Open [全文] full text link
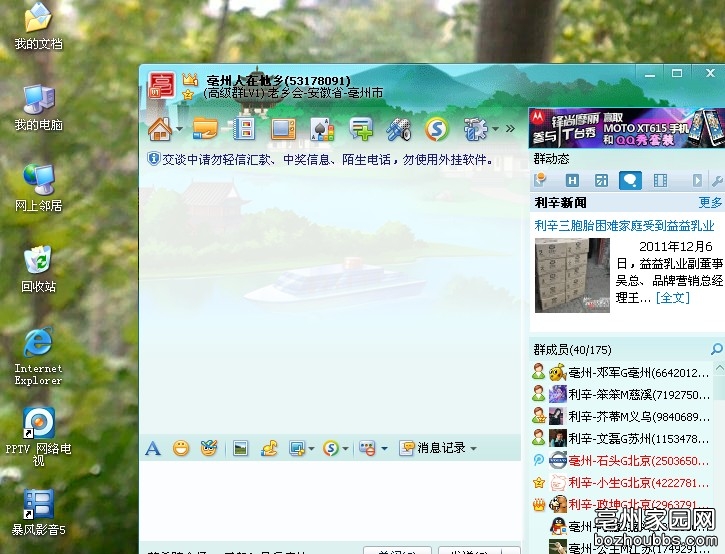Image resolution: width=725 pixels, height=554 pixels. 673,297
